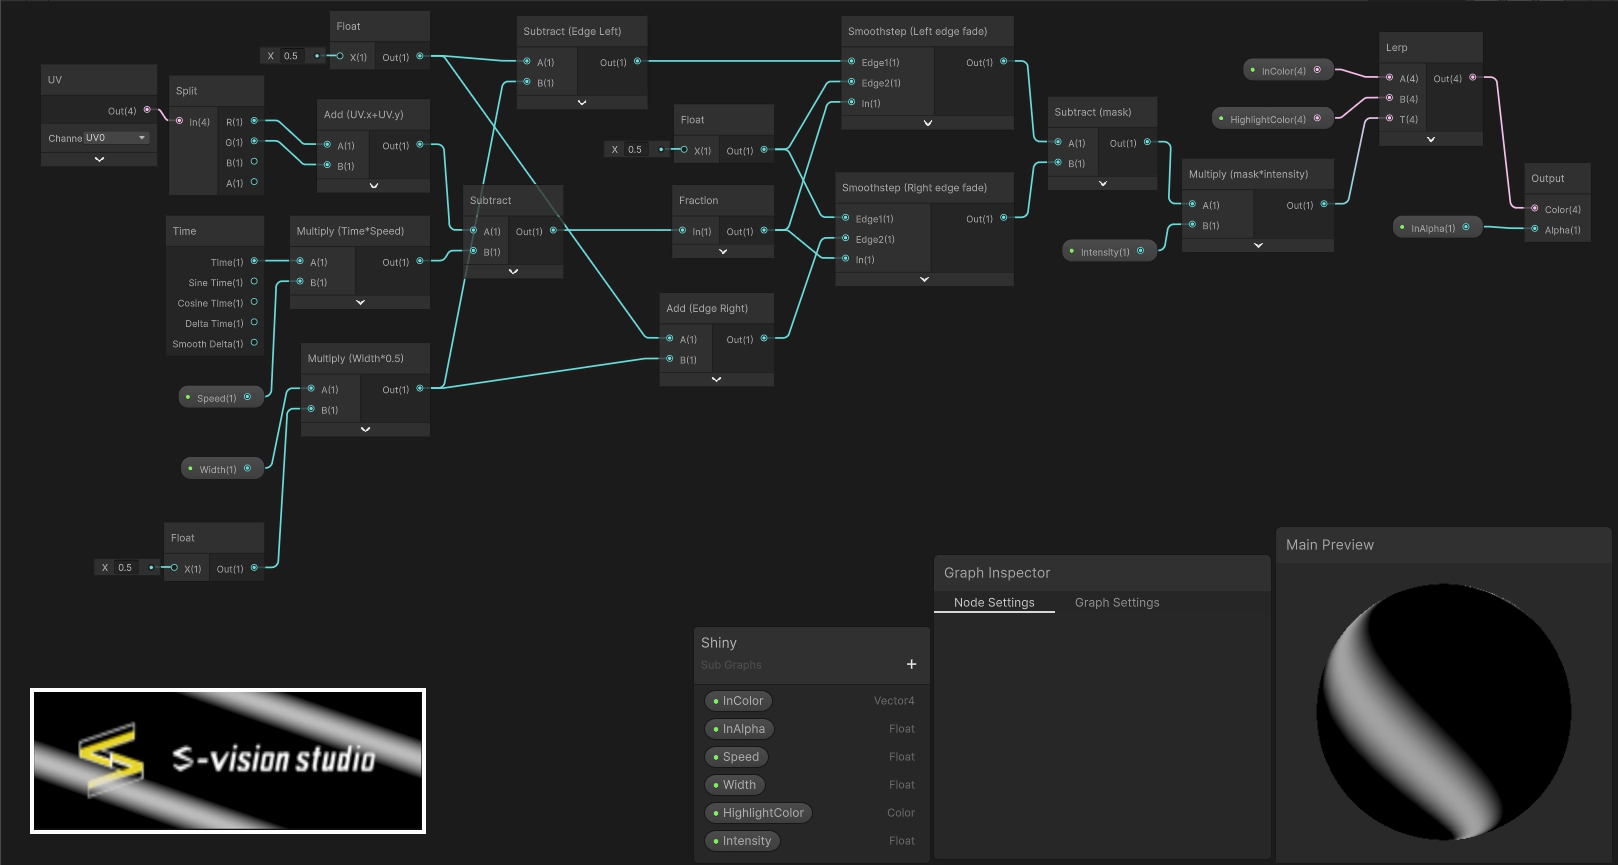The width and height of the screenshot is (1618, 865).
Task: Toggle chevron under Multiply (Width*0.5) node
Action: 365,429
